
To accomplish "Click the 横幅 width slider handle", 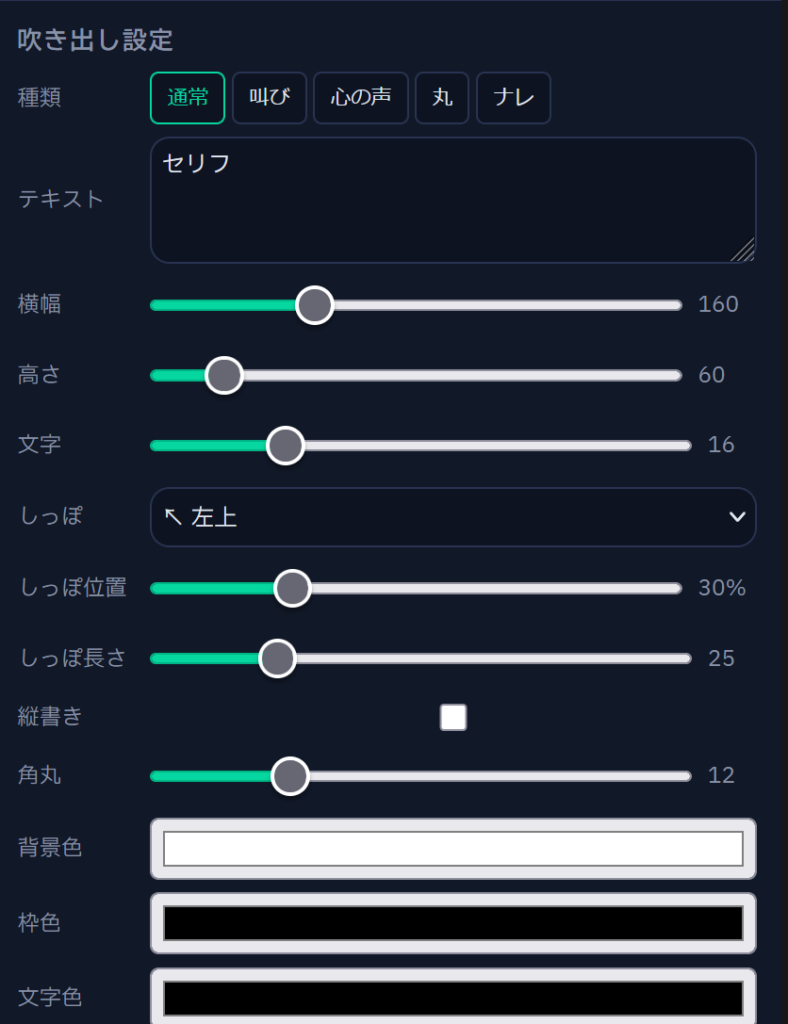I will (x=315, y=305).
